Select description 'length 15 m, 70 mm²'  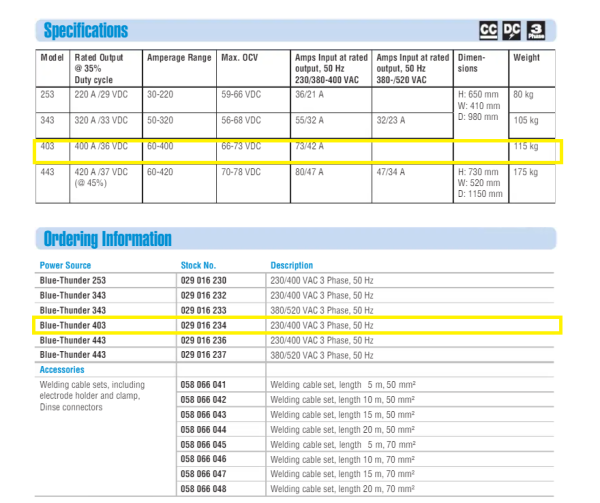click(x=377, y=474)
